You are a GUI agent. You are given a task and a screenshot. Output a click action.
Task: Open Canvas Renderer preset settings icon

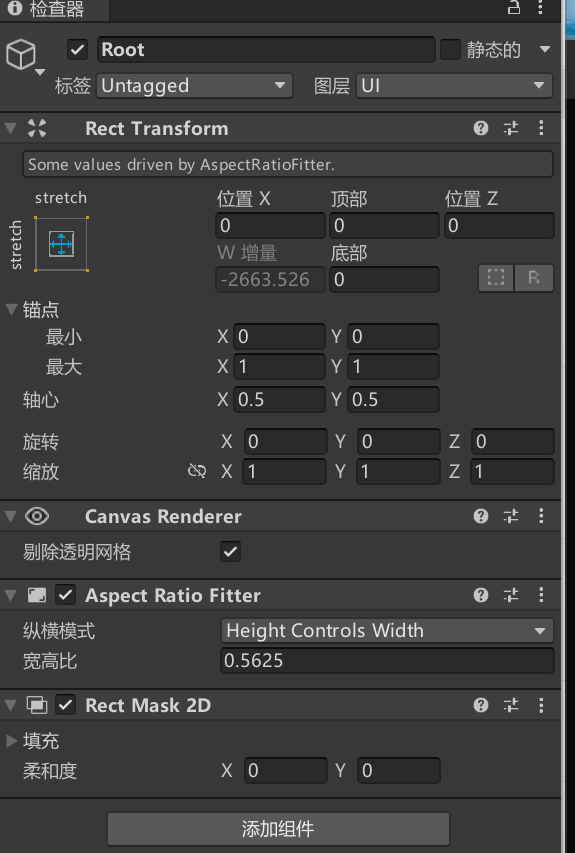pos(511,516)
